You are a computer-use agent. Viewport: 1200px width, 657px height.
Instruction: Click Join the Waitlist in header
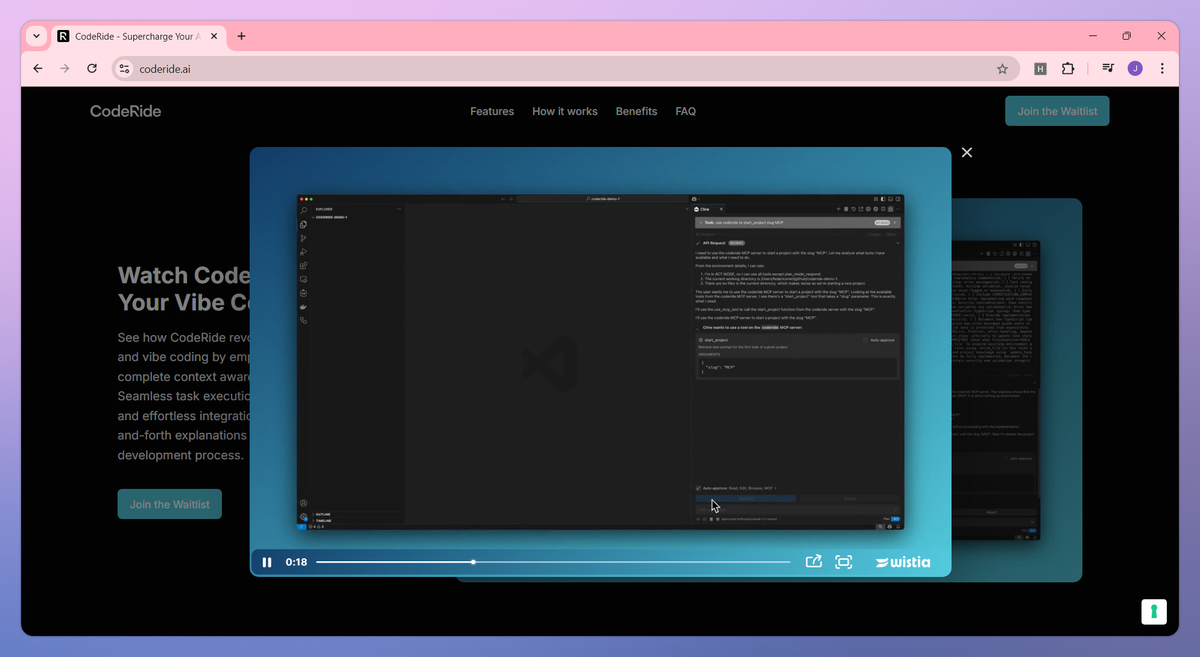click(x=1057, y=111)
